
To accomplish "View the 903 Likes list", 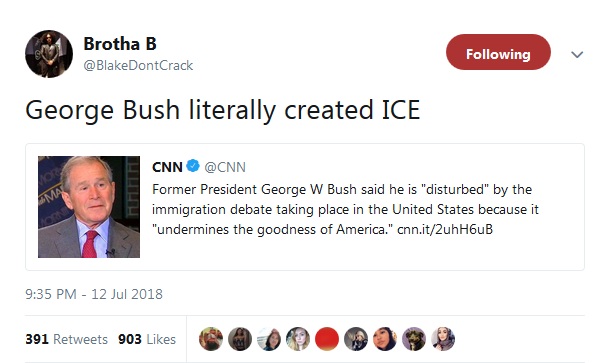I will [x=147, y=339].
